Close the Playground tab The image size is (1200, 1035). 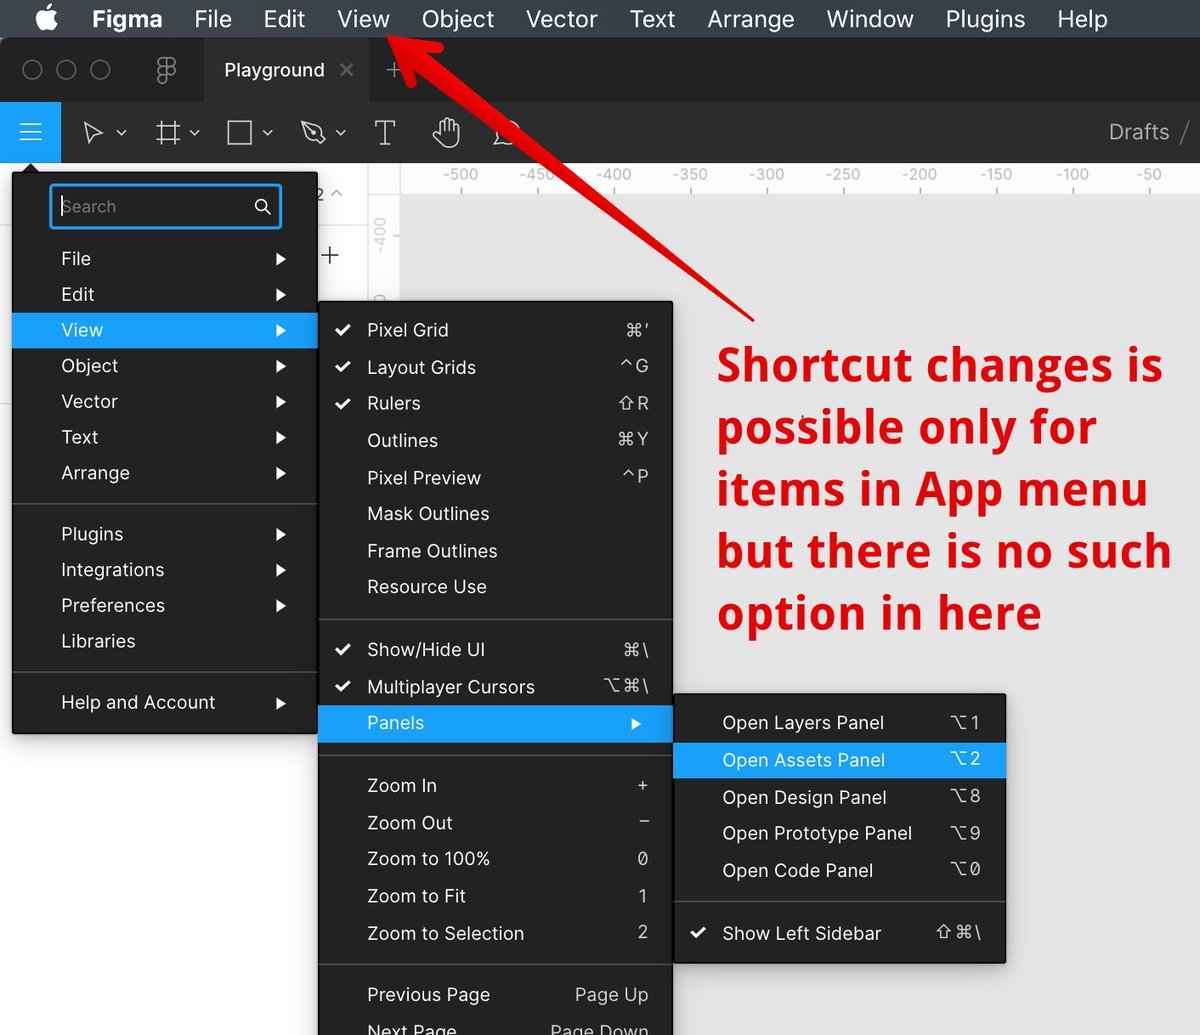[347, 70]
